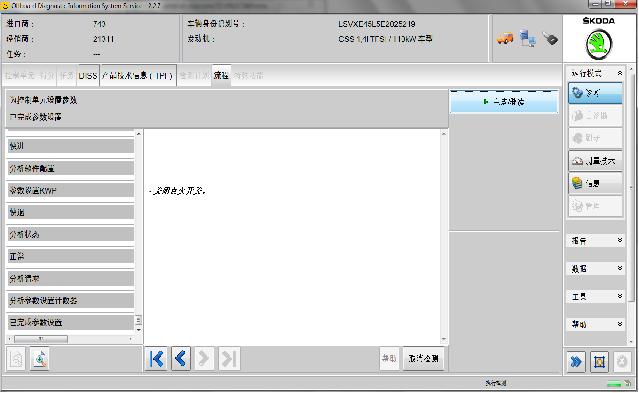
Task: Select the diagnosis mode button with gear icon
Action: 595,93
